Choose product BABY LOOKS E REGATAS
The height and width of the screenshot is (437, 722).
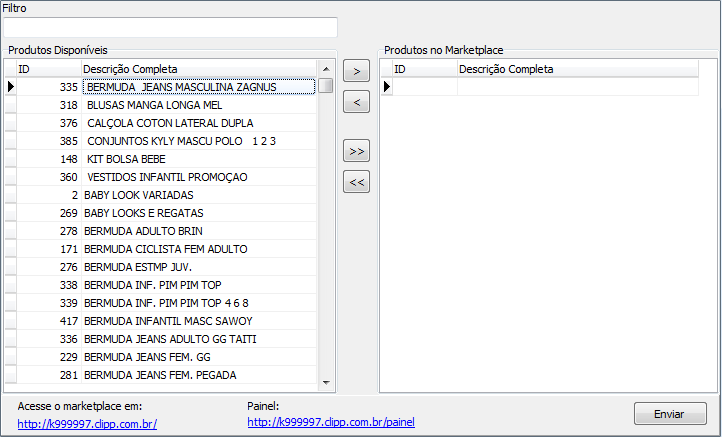tap(143, 213)
